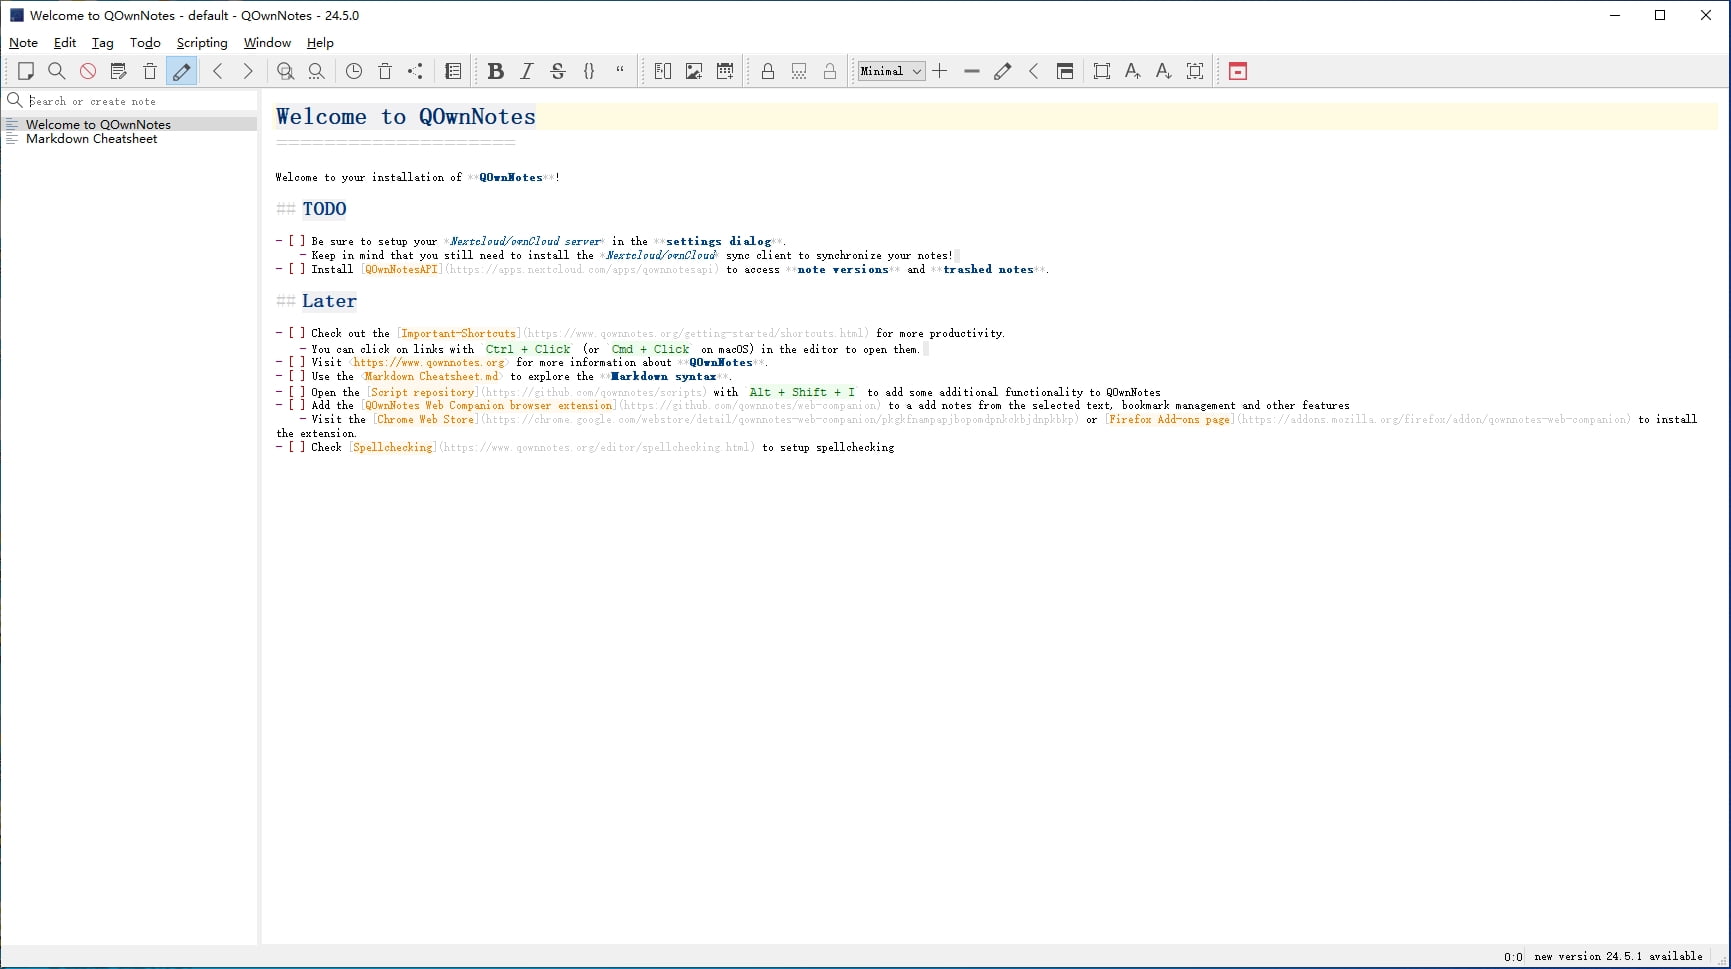The width and height of the screenshot is (1731, 969).
Task: Click the Script repository link
Action: tap(422, 393)
